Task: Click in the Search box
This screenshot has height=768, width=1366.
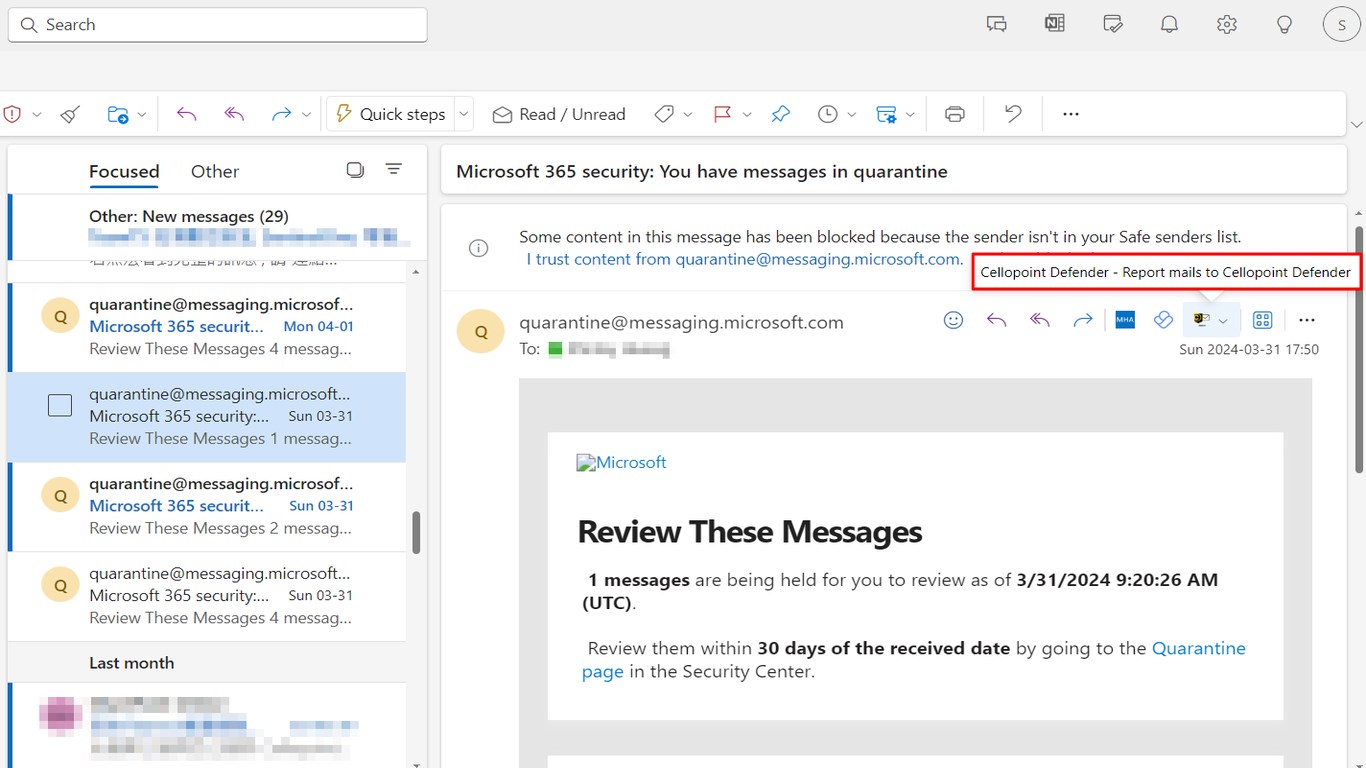Action: [x=218, y=25]
